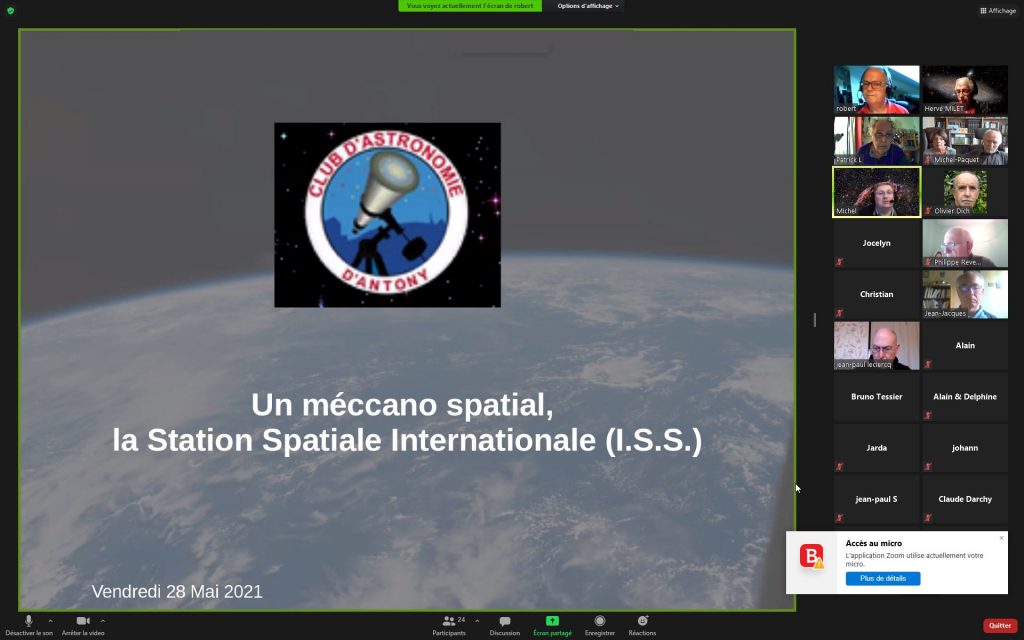
Task: Select Michel's highlighted video thumbnail
Action: tap(876, 192)
